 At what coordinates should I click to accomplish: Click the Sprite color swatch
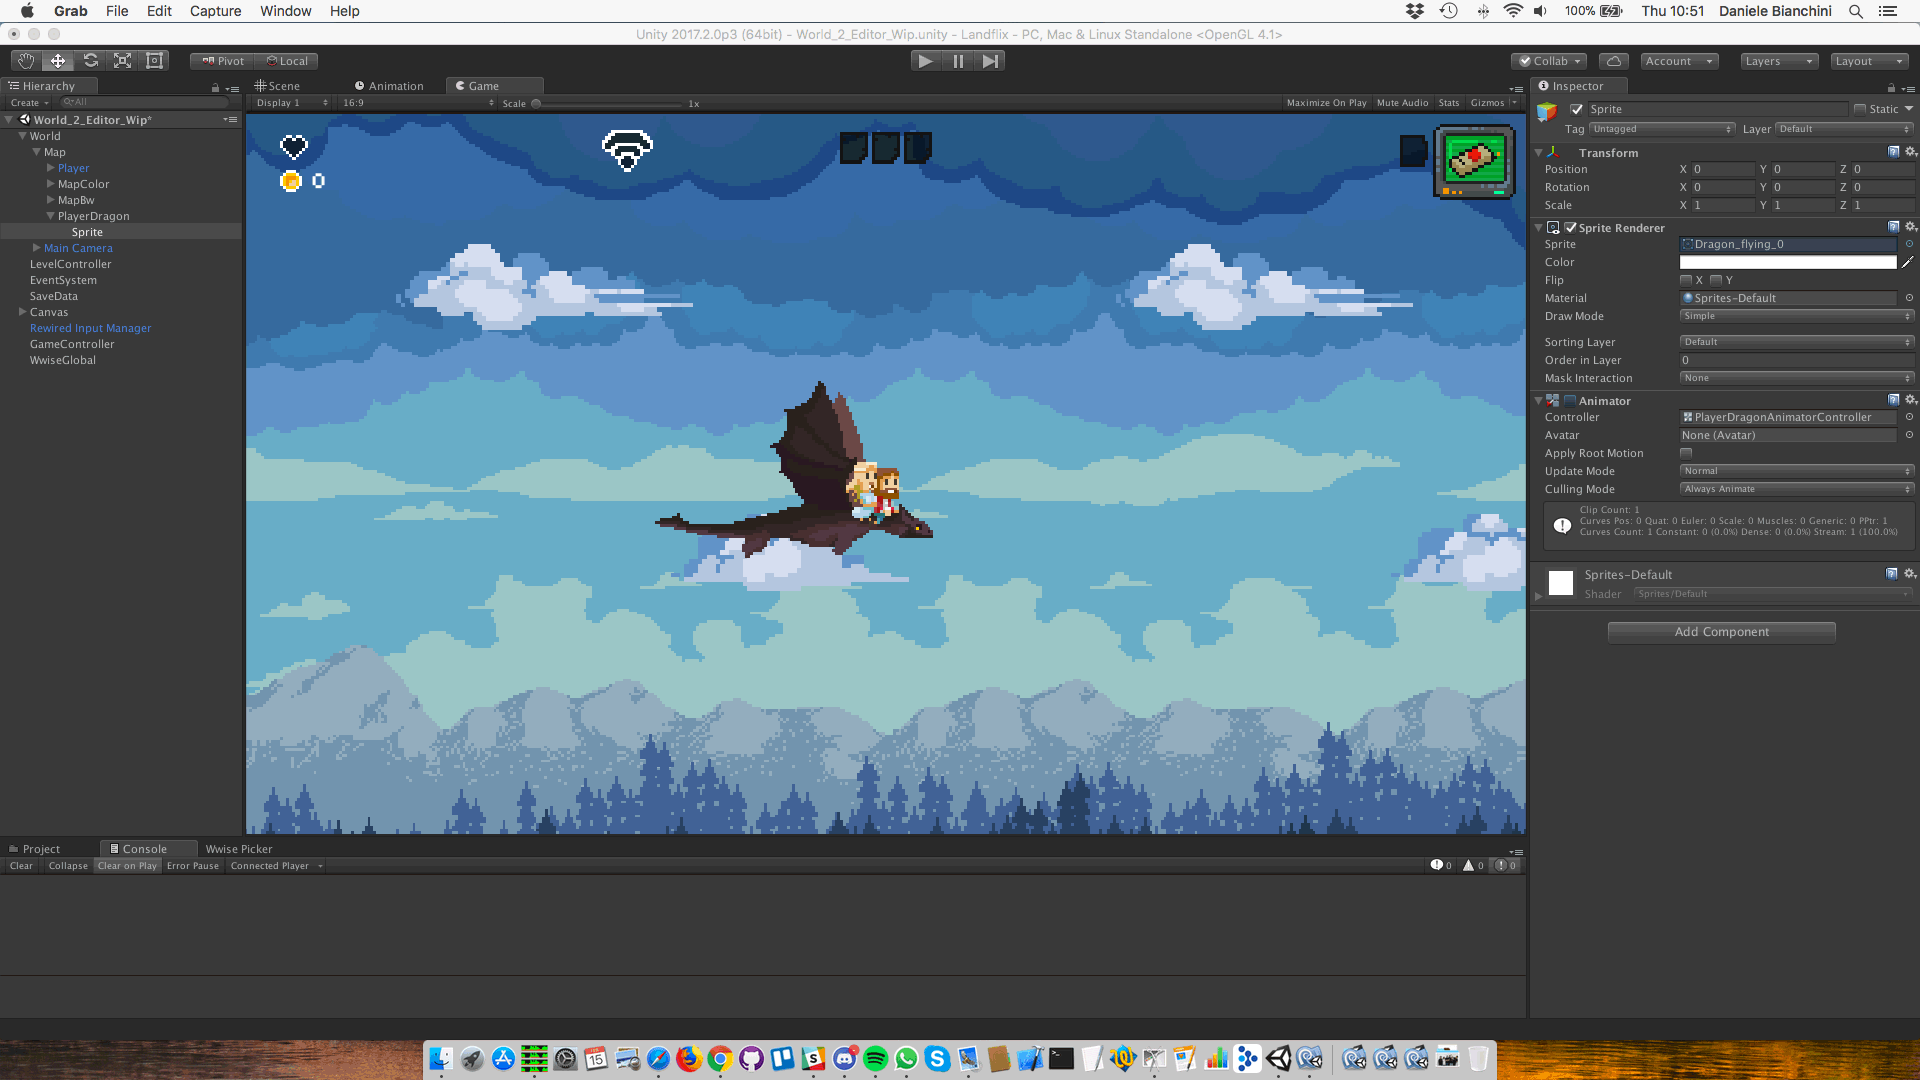tap(1788, 262)
